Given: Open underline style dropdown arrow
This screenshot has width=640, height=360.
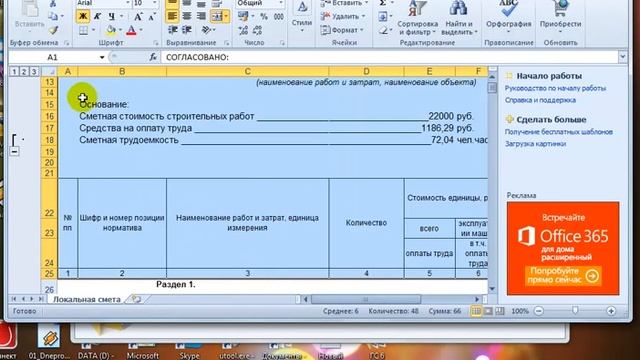Looking at the screenshot, I should point(121,16).
